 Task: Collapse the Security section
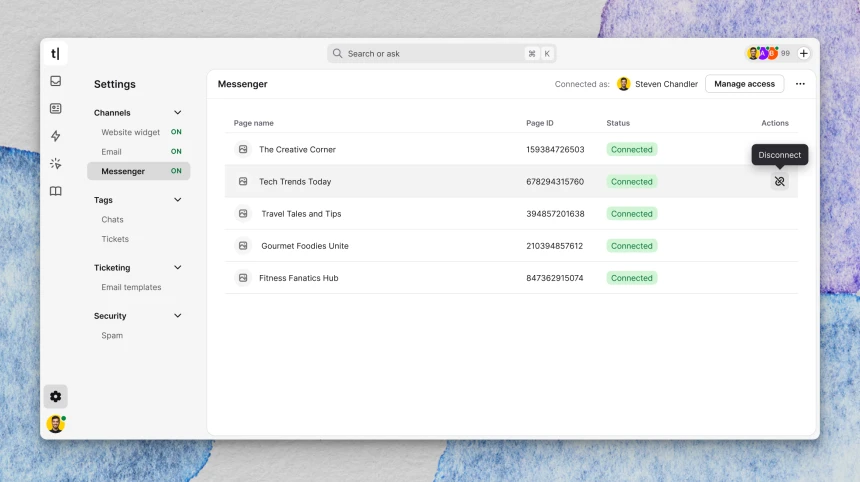tap(178, 316)
